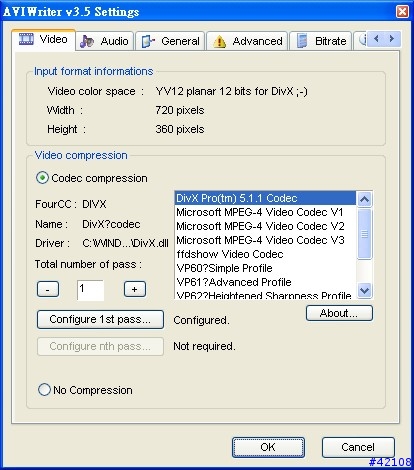Open the General tab

coord(170,41)
